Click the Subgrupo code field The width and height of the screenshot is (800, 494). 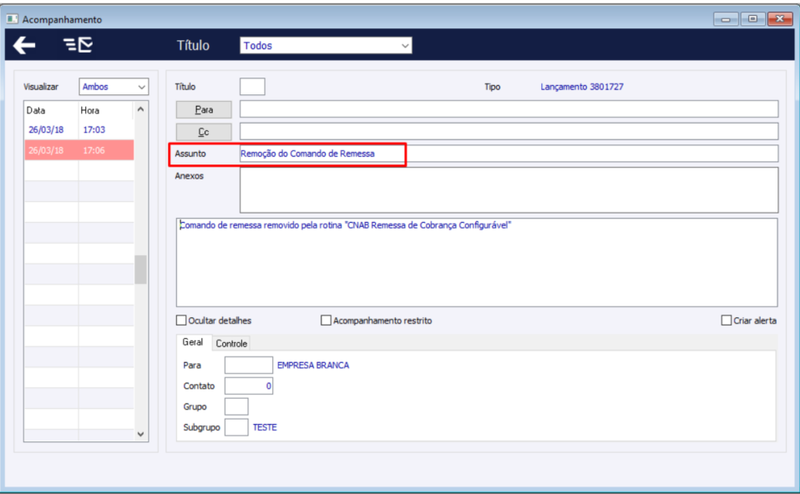click(236, 427)
